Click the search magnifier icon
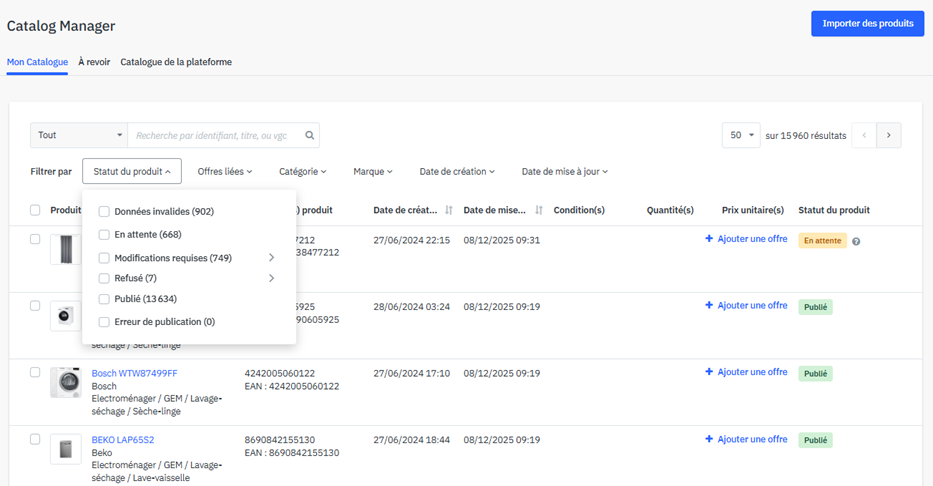Viewport: 933px width, 486px height. [x=310, y=135]
